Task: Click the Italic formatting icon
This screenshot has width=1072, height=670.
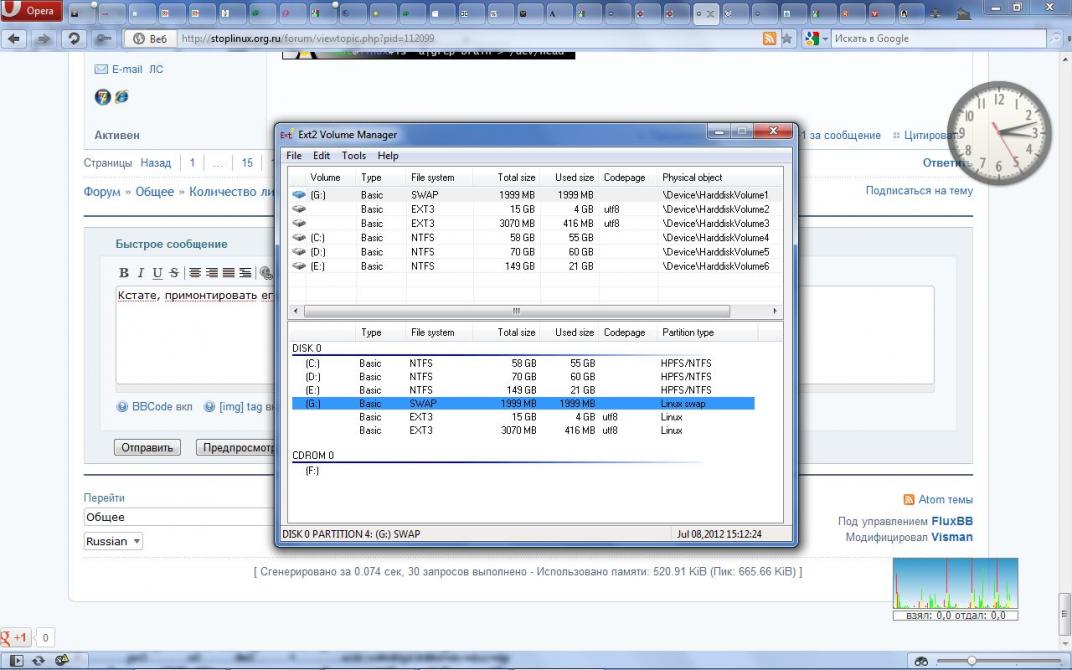Action: (x=141, y=272)
